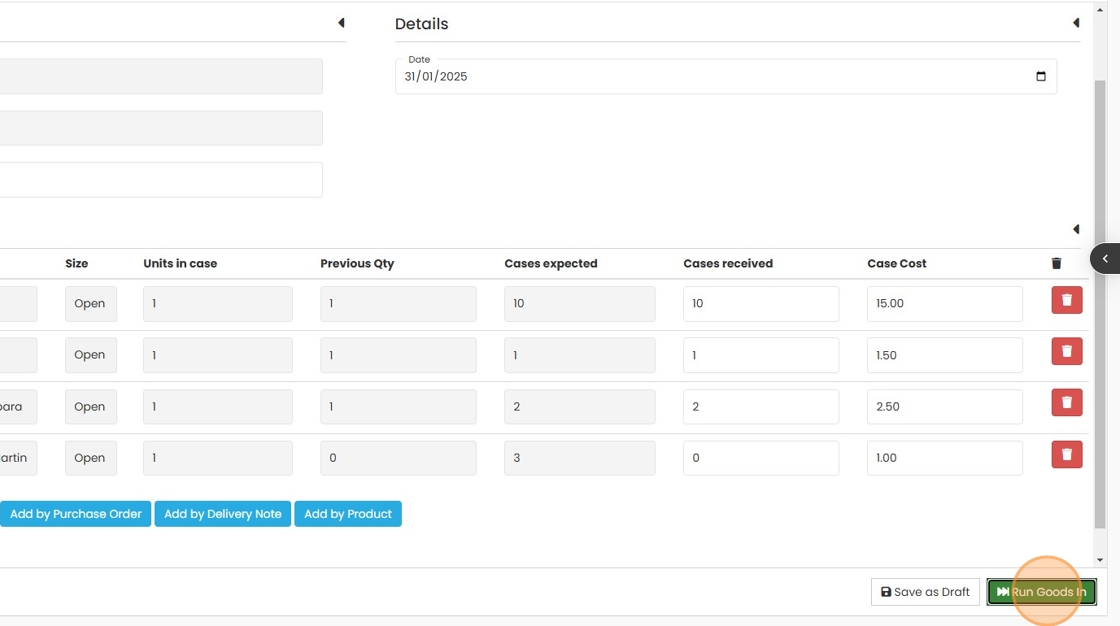Open the date picker calendar icon

[x=1040, y=77]
